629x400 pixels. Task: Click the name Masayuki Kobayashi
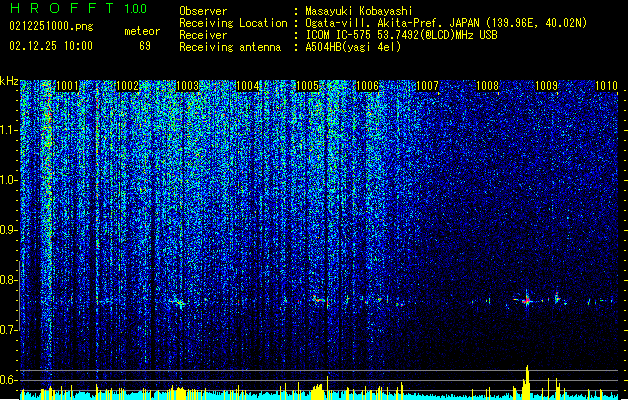[x=359, y=11]
